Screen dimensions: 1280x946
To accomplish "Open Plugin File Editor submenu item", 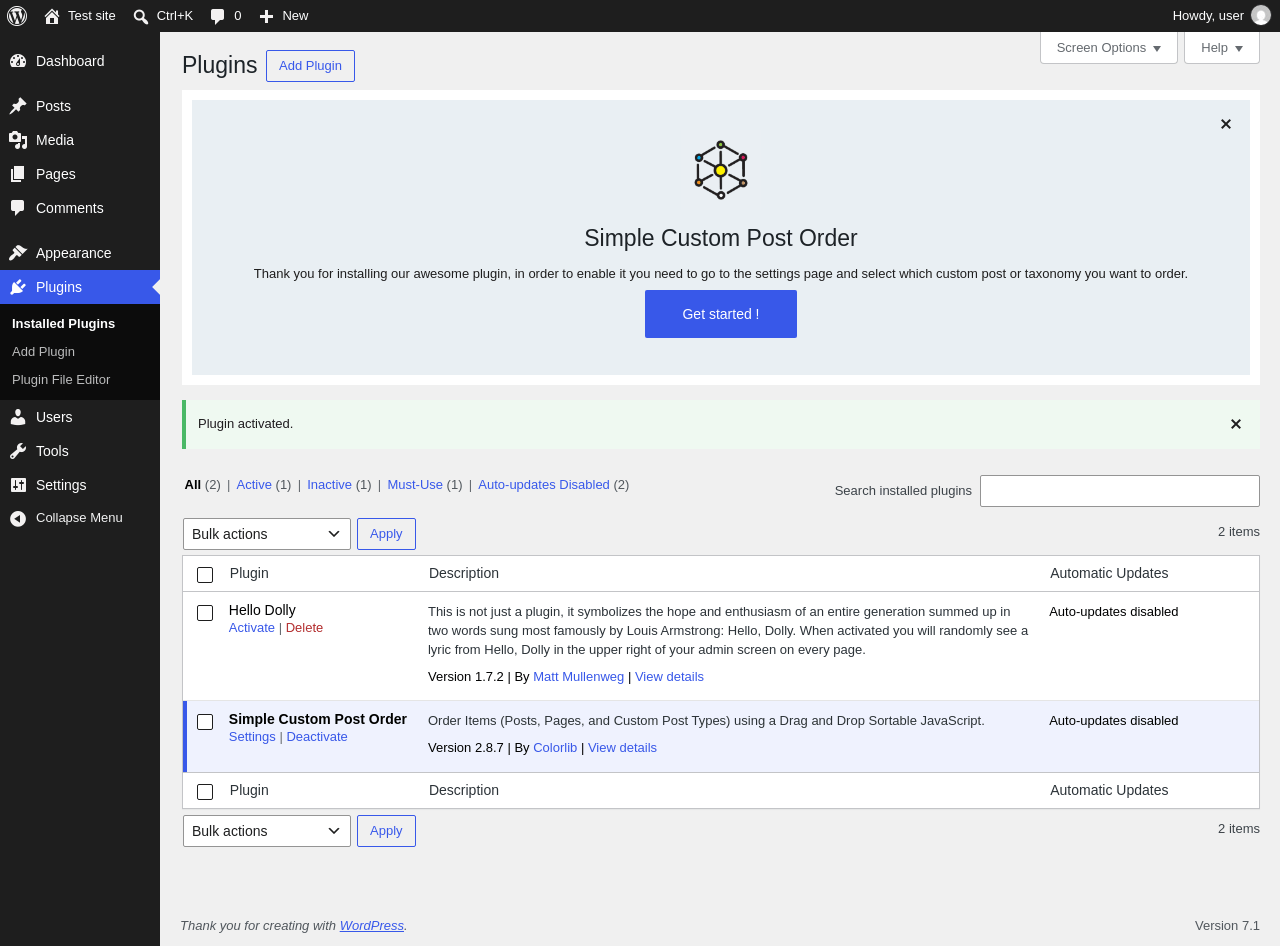I will pyautogui.click(x=61, y=379).
